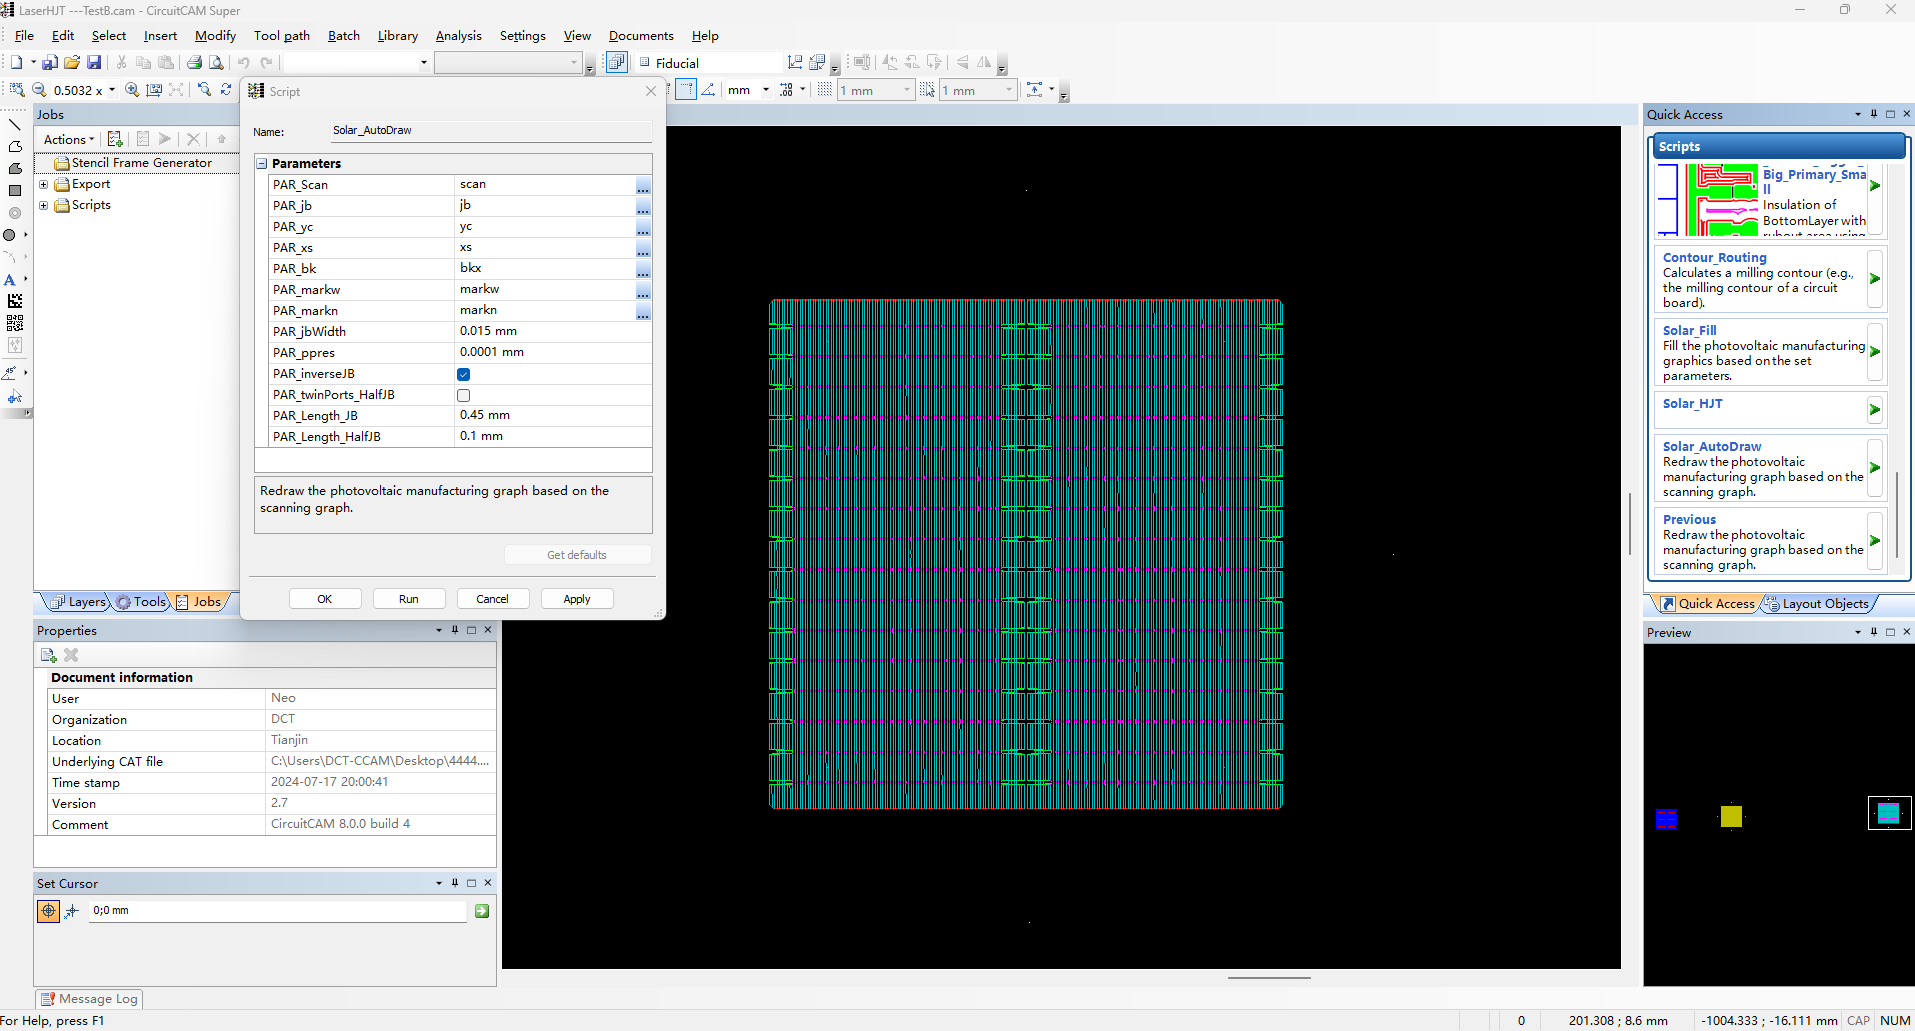Click the Run button in Script dialog

point(408,599)
